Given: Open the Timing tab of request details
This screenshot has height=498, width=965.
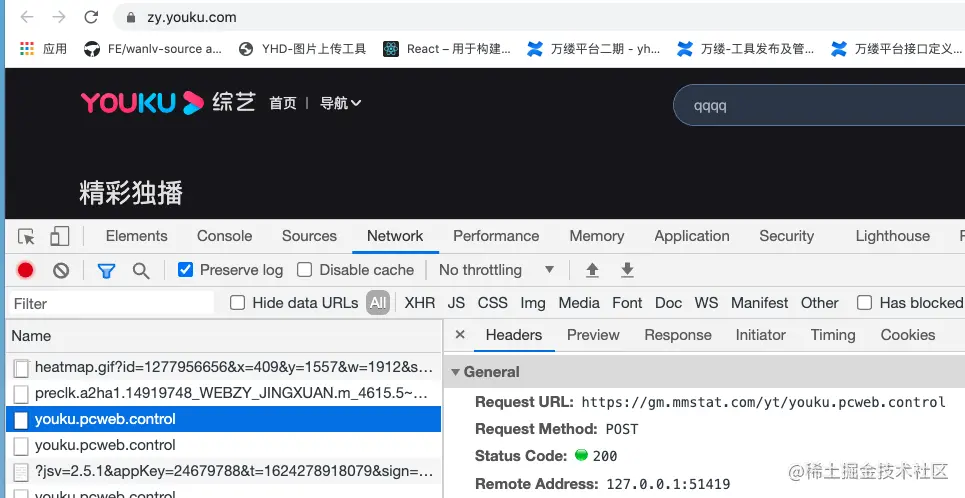Looking at the screenshot, I should coord(833,335).
